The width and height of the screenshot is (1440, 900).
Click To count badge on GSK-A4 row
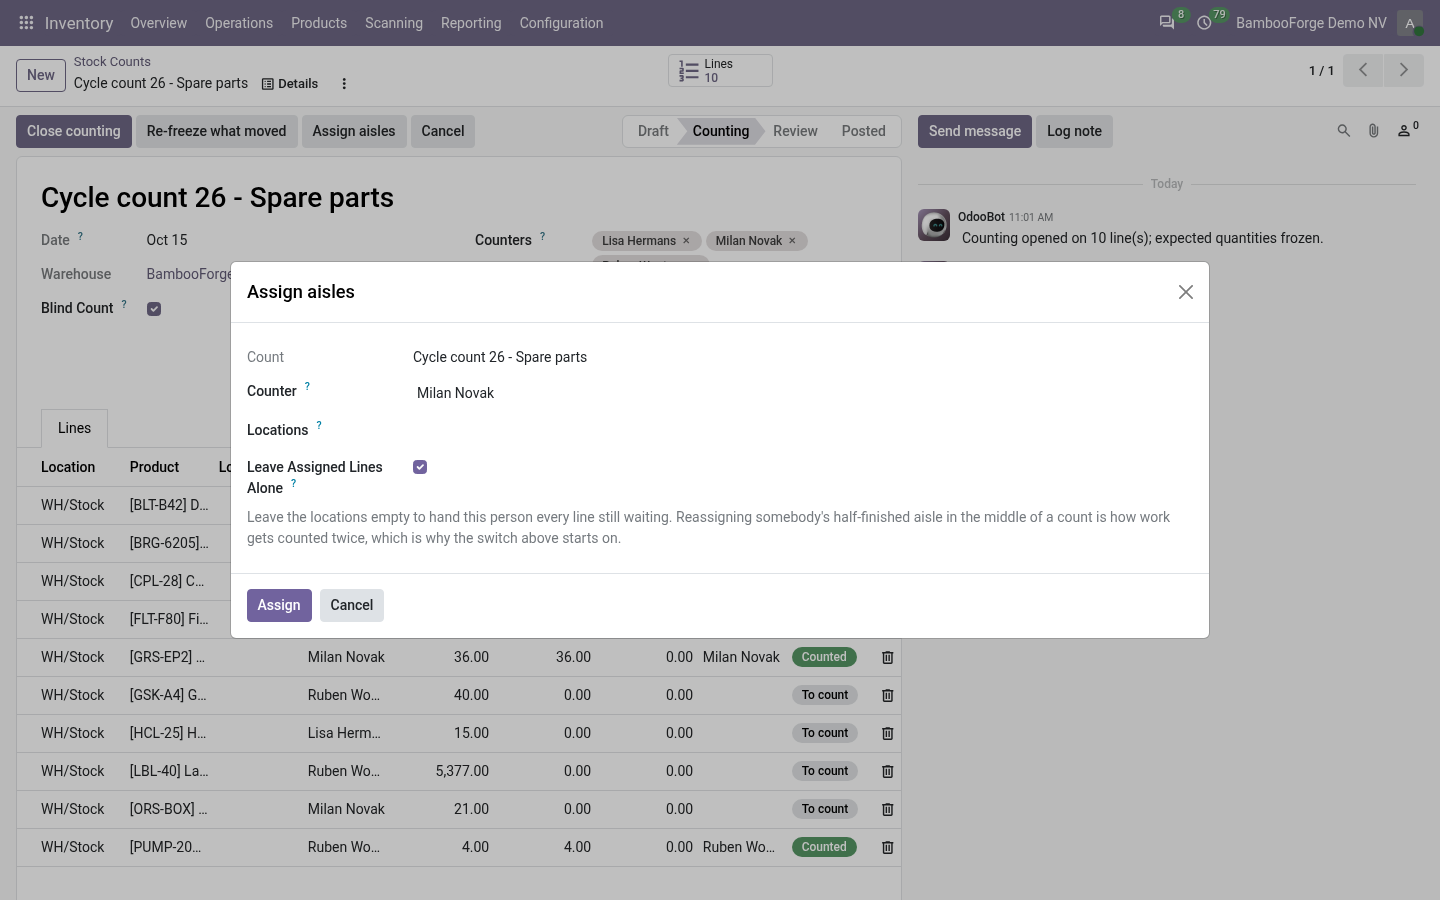pyautogui.click(x=824, y=695)
